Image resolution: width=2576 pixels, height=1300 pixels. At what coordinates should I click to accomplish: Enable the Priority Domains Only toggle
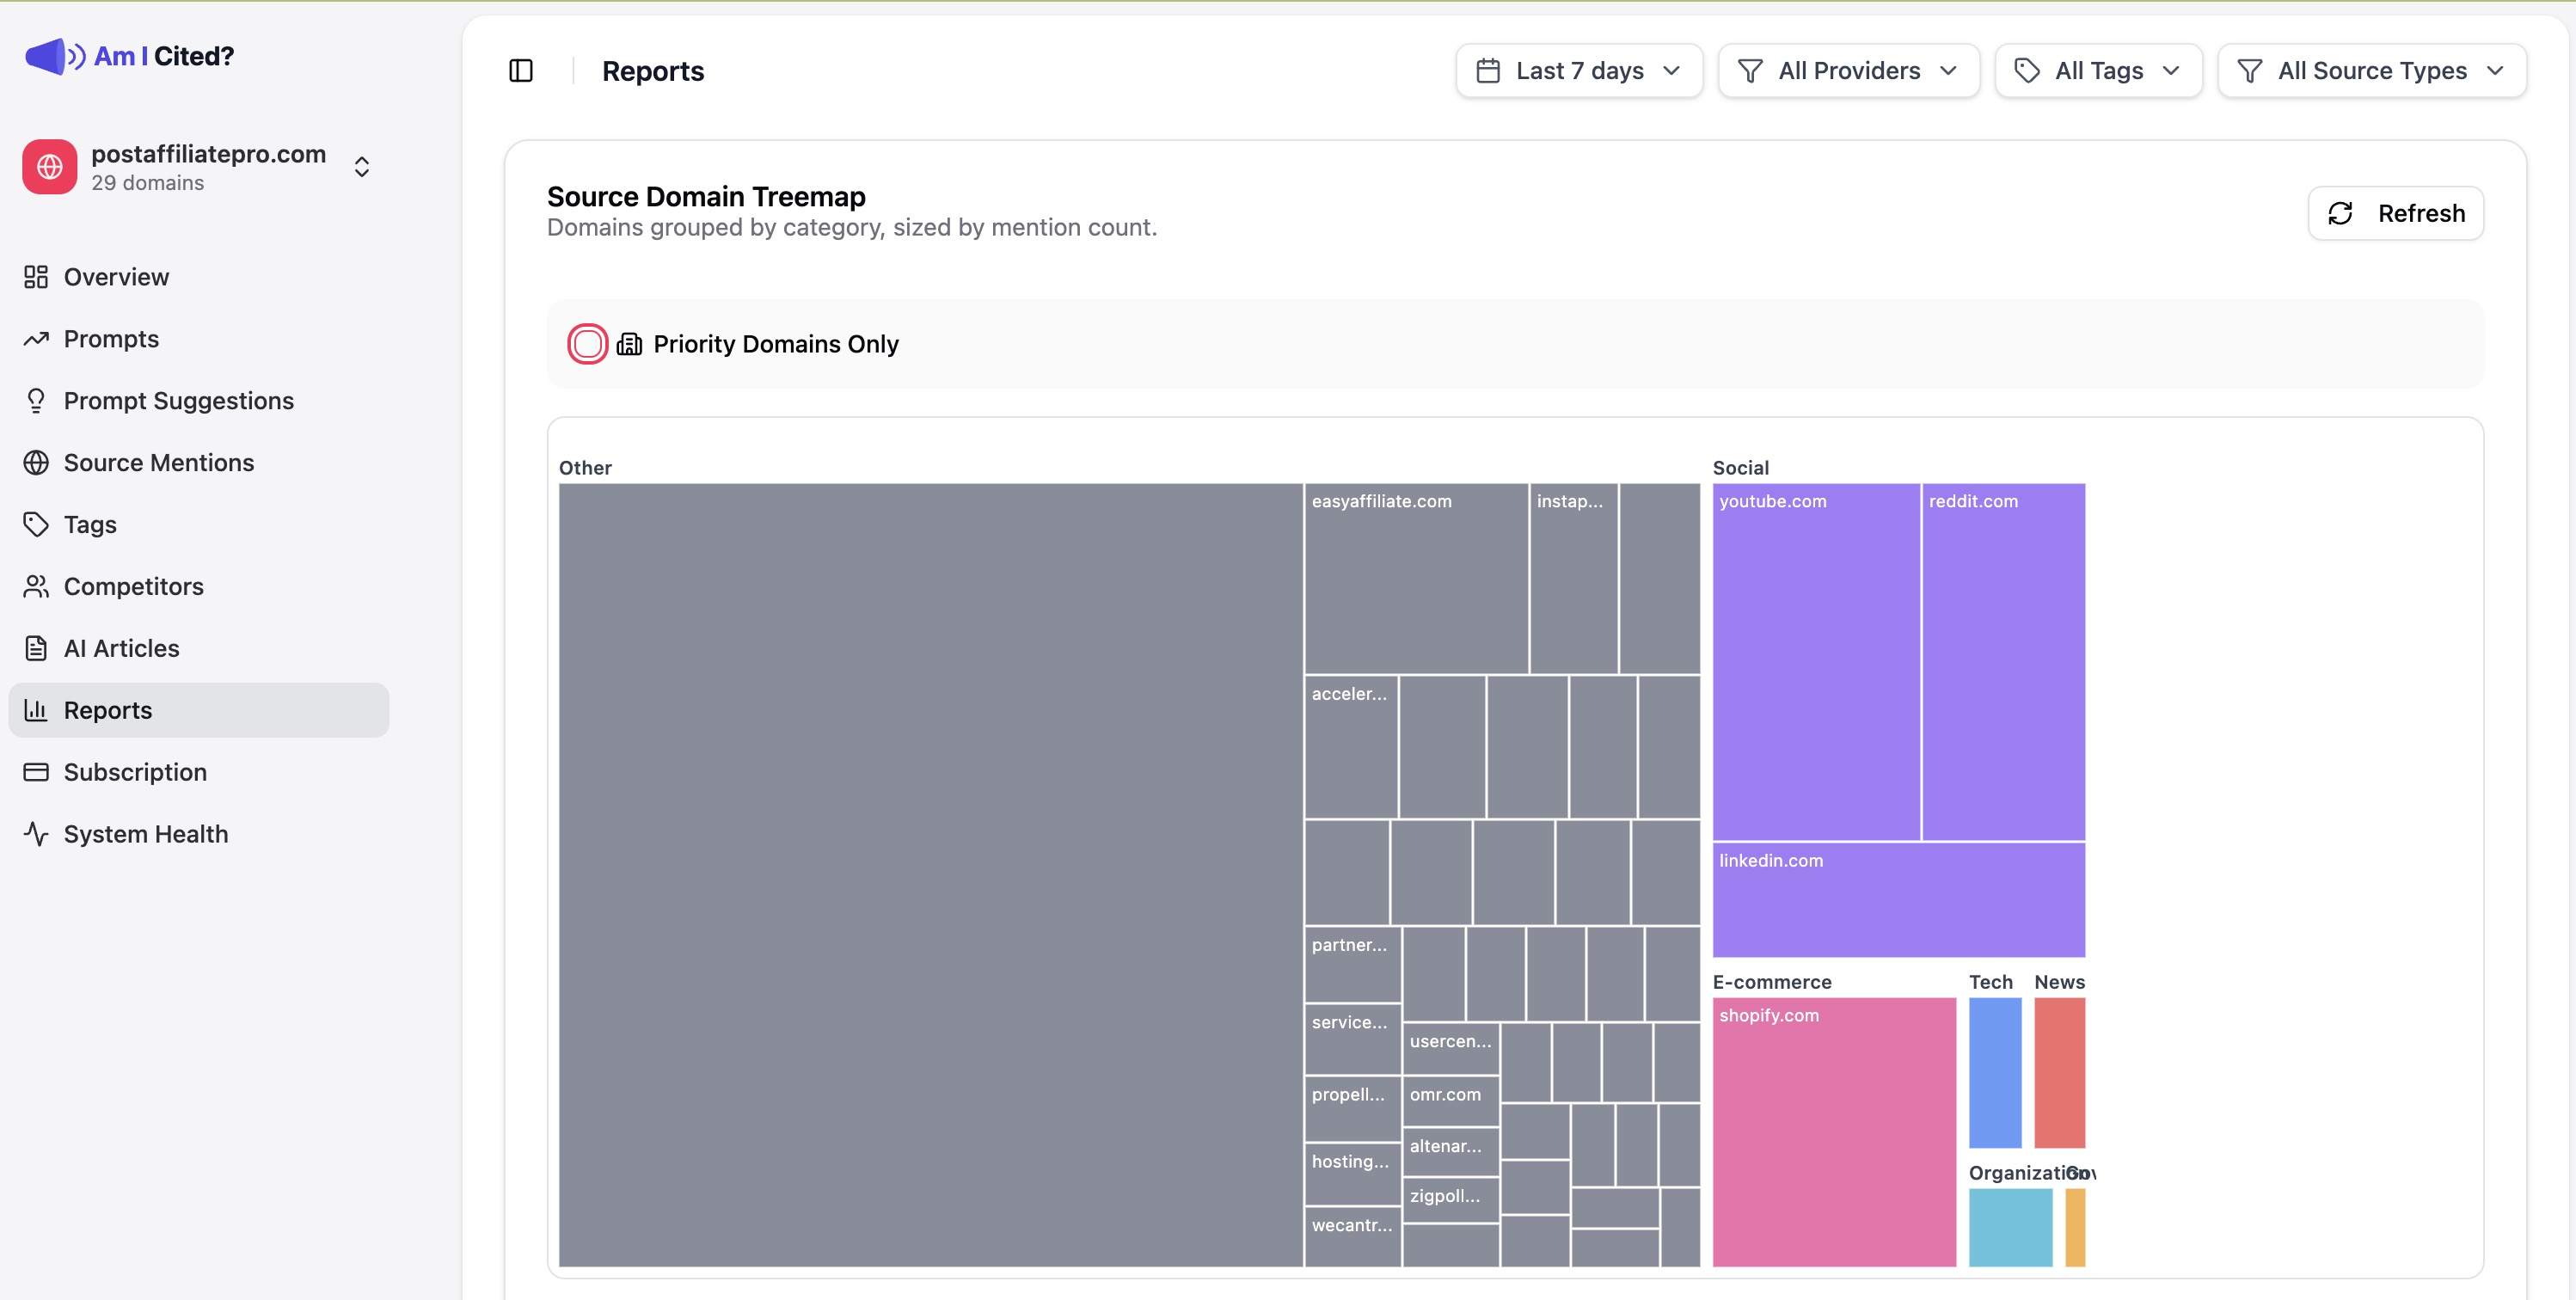pos(587,344)
